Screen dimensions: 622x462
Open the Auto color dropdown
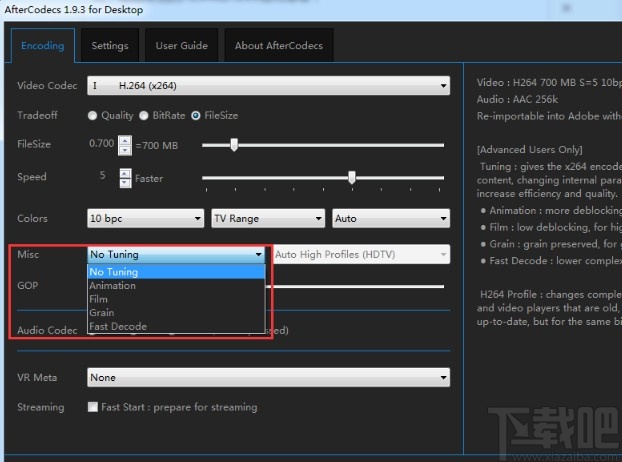point(390,218)
